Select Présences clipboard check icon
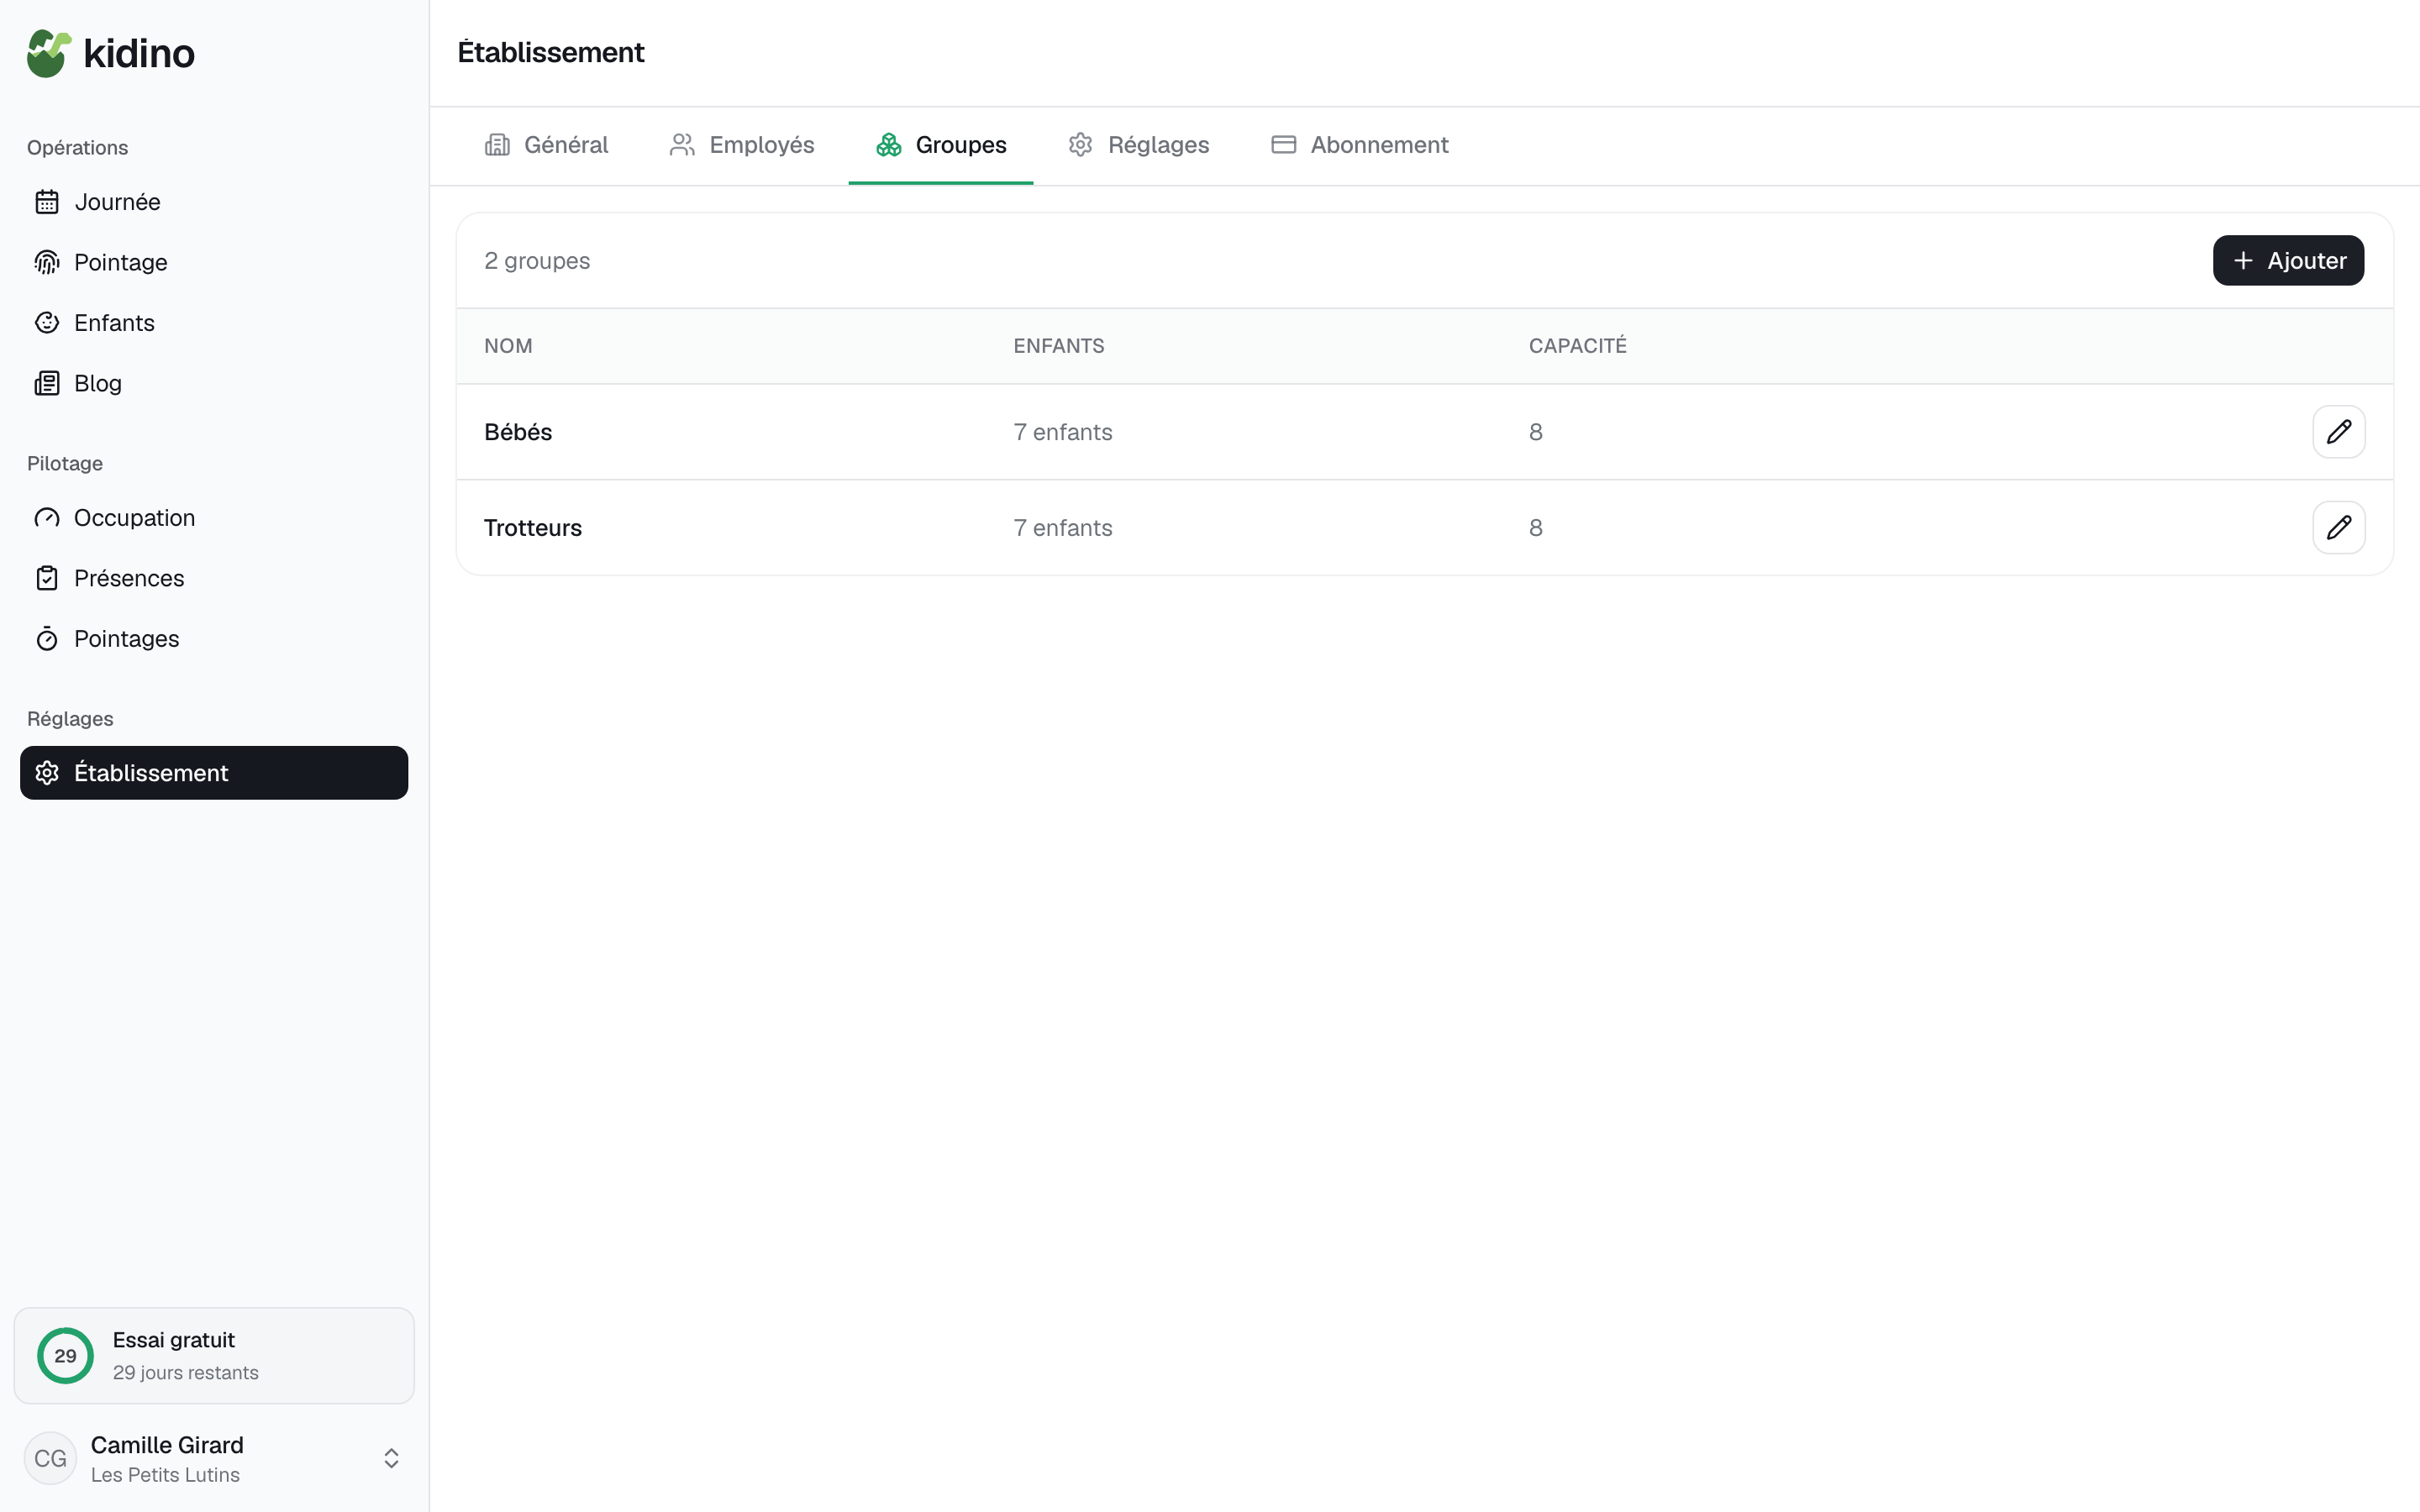 pos(47,578)
